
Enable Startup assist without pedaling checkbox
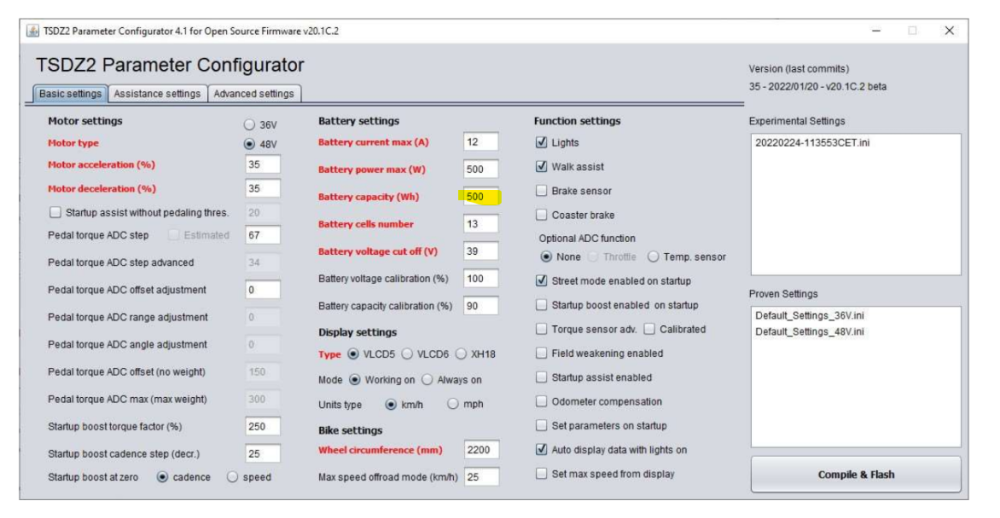click(55, 213)
